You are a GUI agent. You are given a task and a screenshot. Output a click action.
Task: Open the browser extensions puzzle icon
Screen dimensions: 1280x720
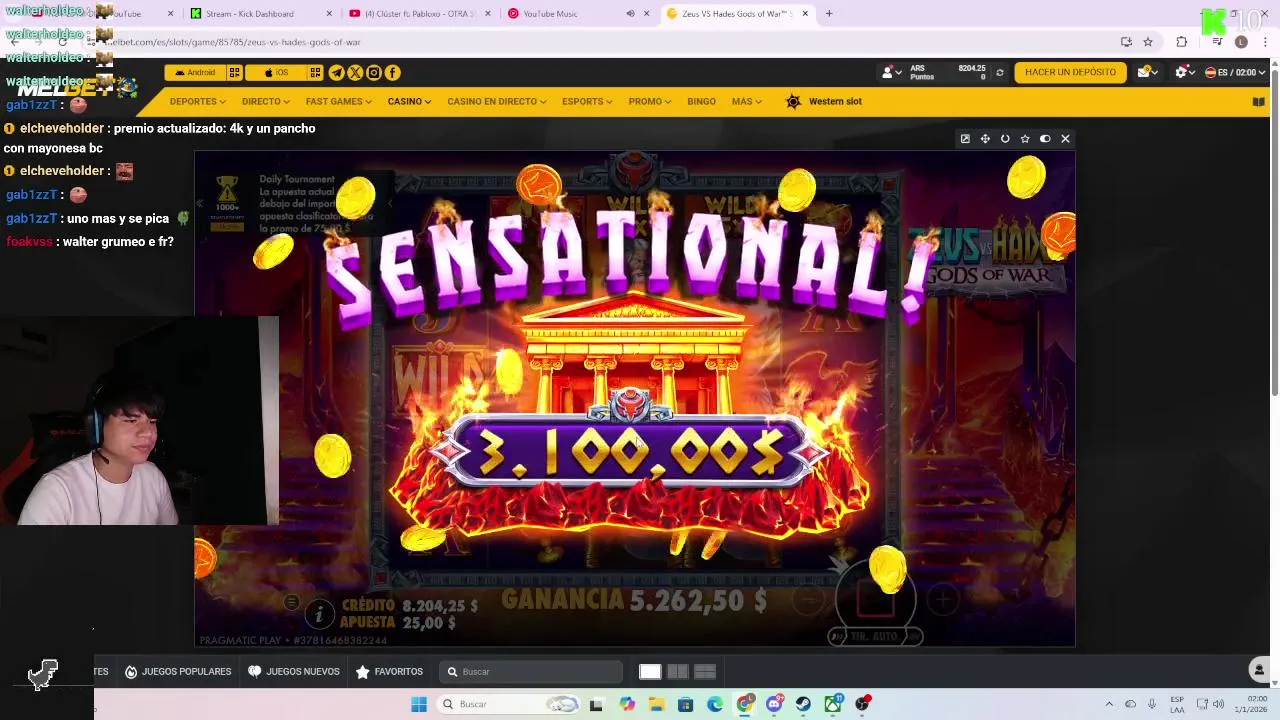[x=1182, y=42]
